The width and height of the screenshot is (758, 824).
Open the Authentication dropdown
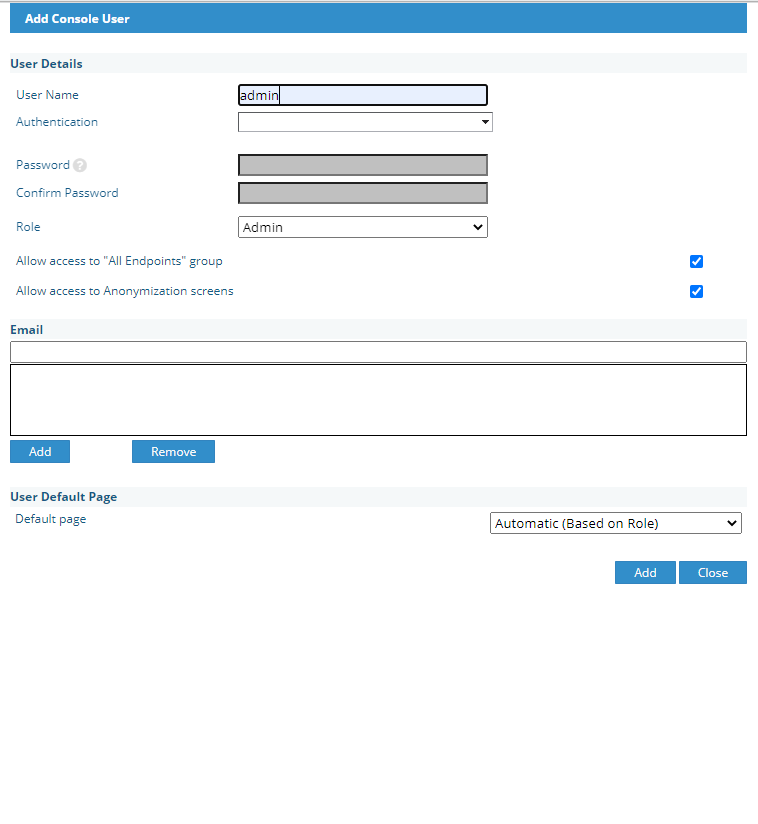point(365,122)
